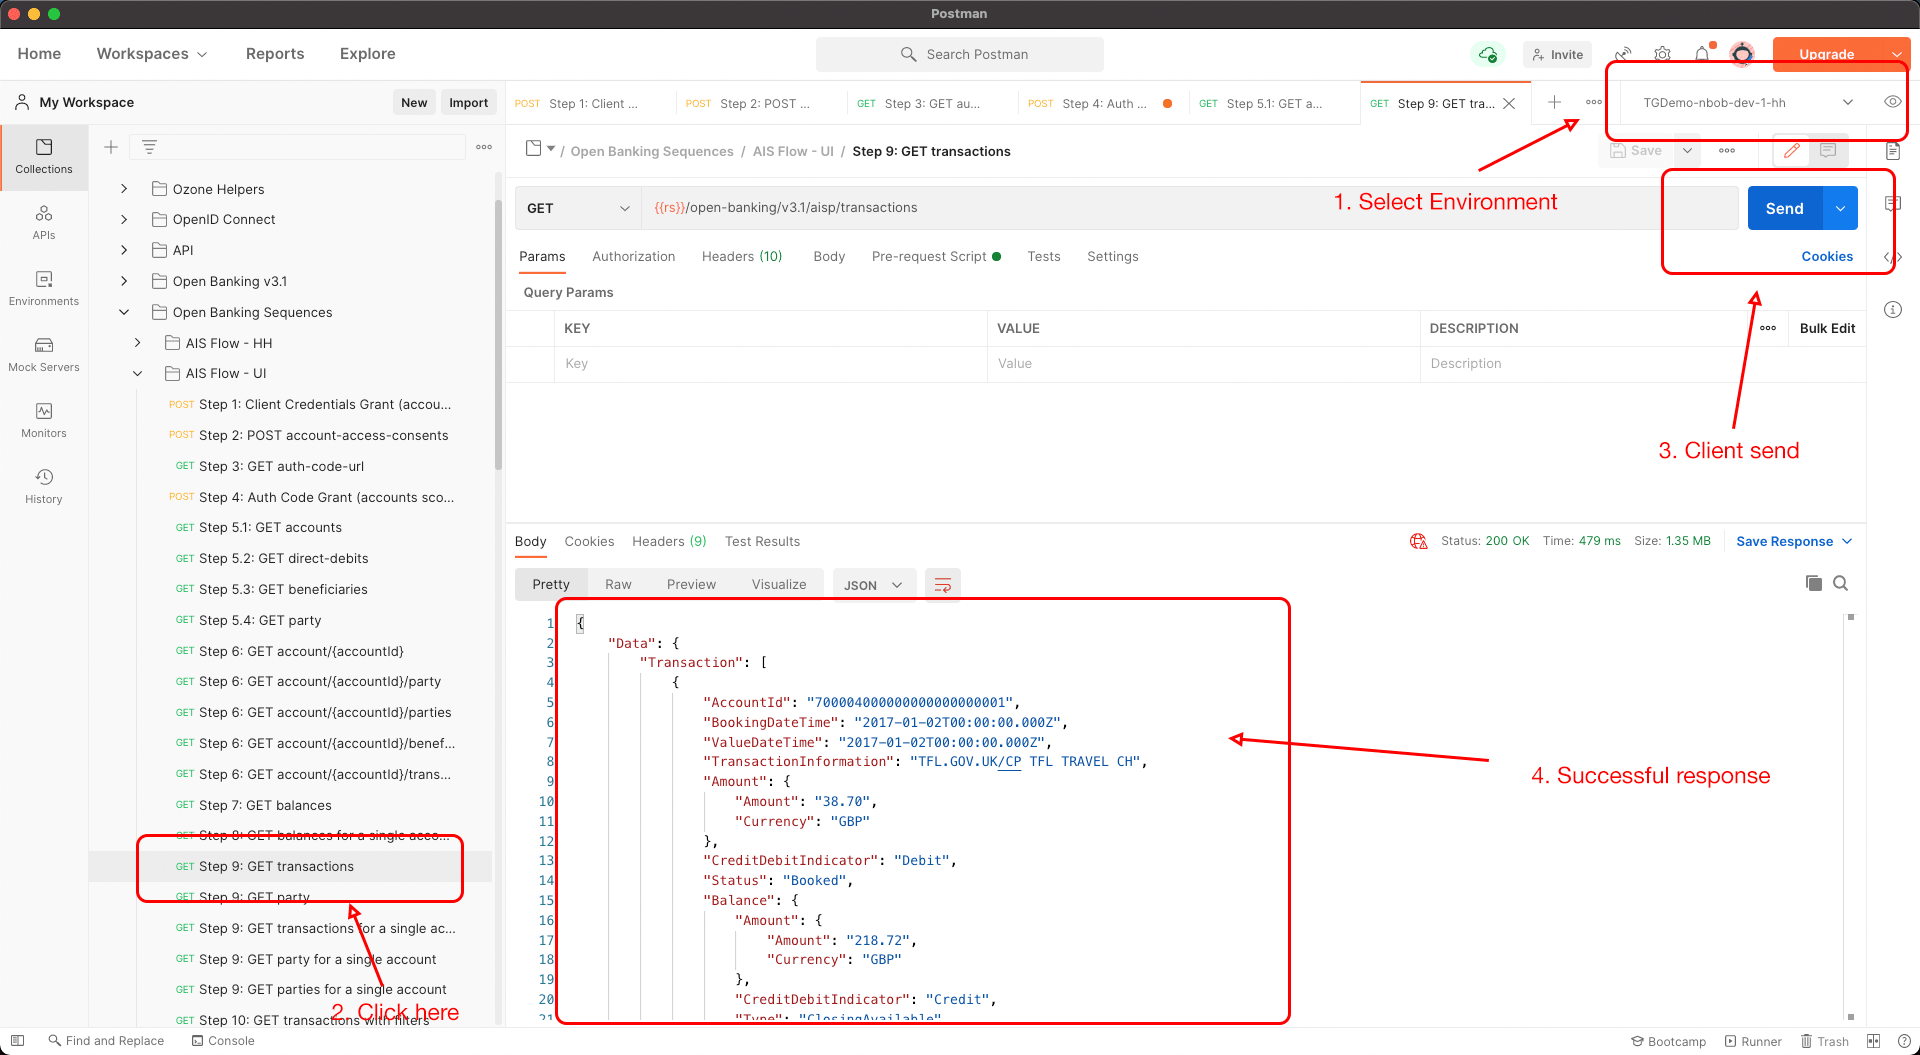Open the GET HTTP method dropdown

tap(578, 208)
